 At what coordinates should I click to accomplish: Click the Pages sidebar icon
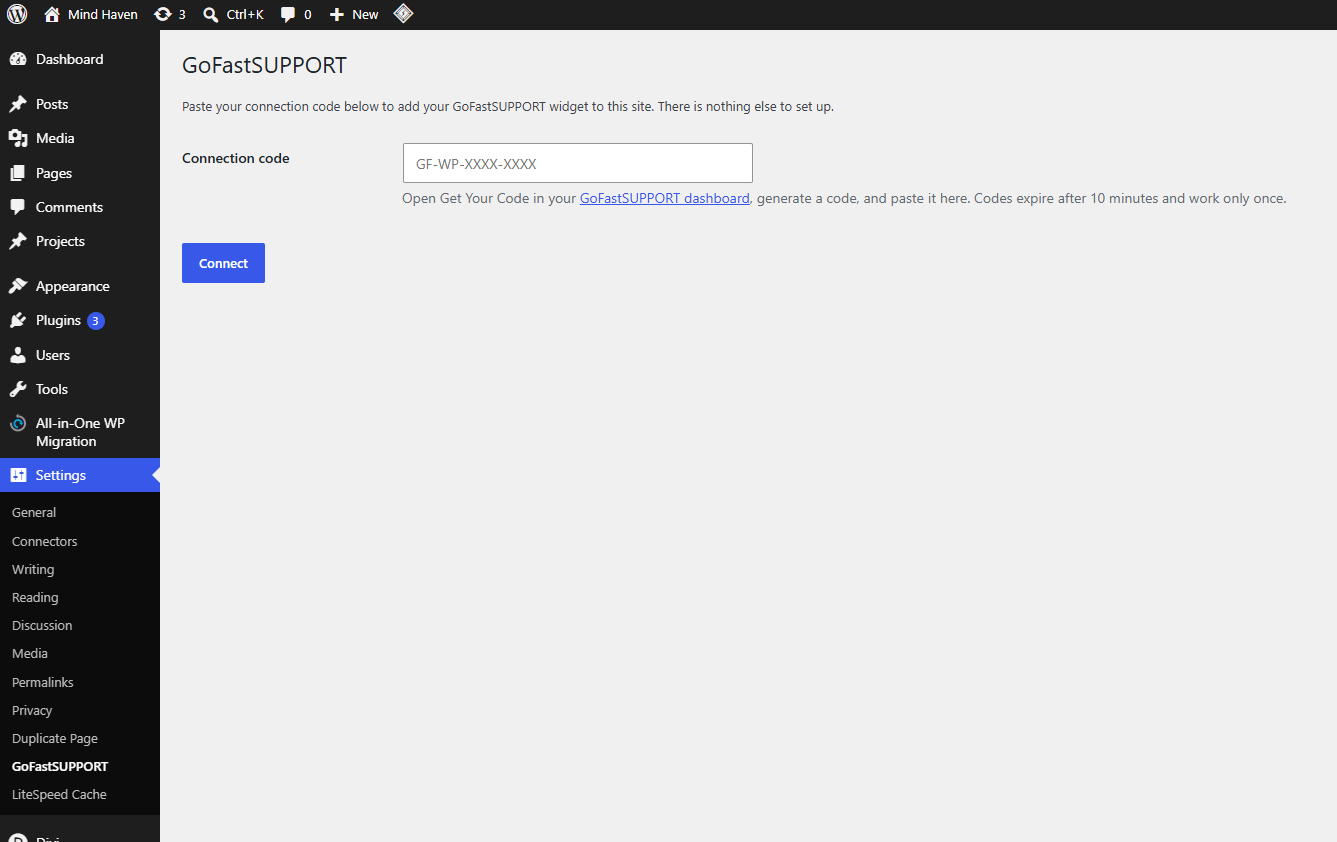(18, 173)
